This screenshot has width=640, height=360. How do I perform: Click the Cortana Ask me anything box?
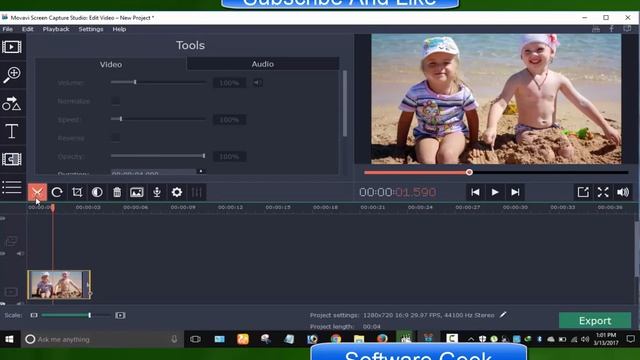tap(102, 339)
